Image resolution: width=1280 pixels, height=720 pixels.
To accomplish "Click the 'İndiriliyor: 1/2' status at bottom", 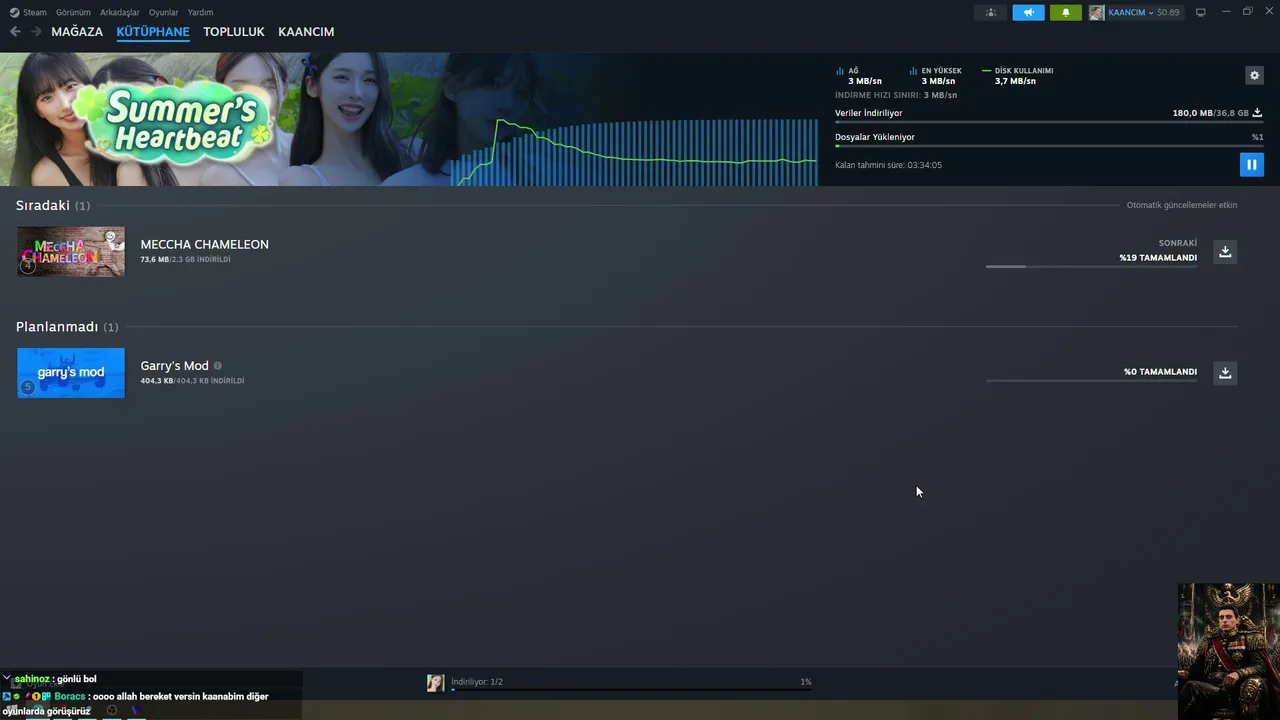I will point(477,682).
